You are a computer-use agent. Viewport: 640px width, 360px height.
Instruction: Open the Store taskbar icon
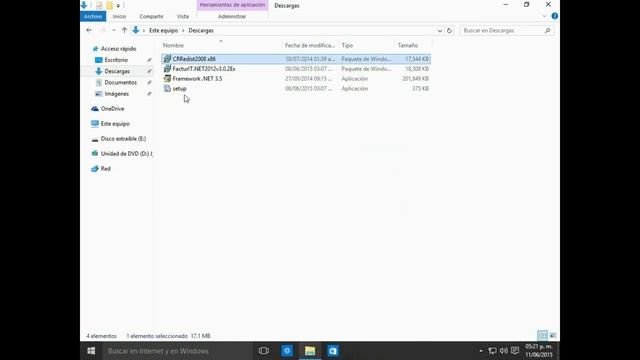click(333, 351)
